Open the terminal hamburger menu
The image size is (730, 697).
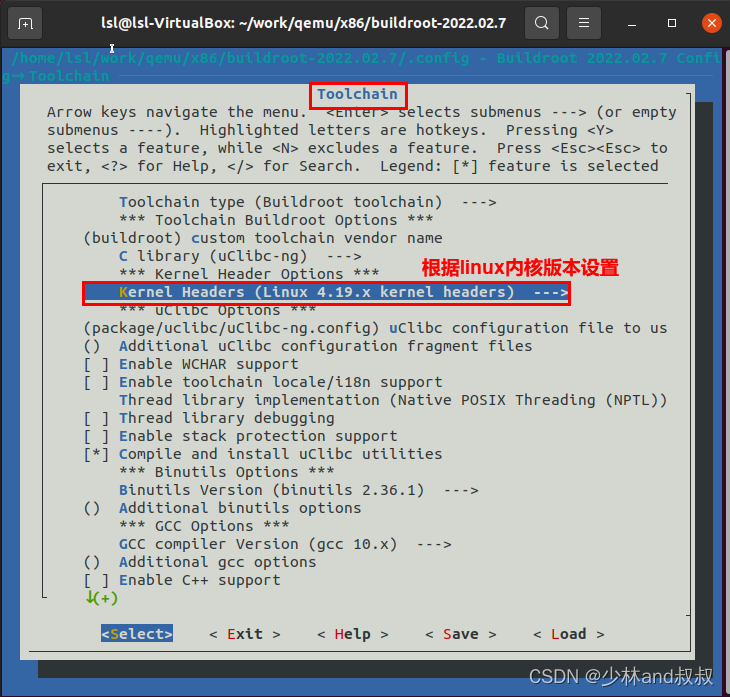click(584, 23)
